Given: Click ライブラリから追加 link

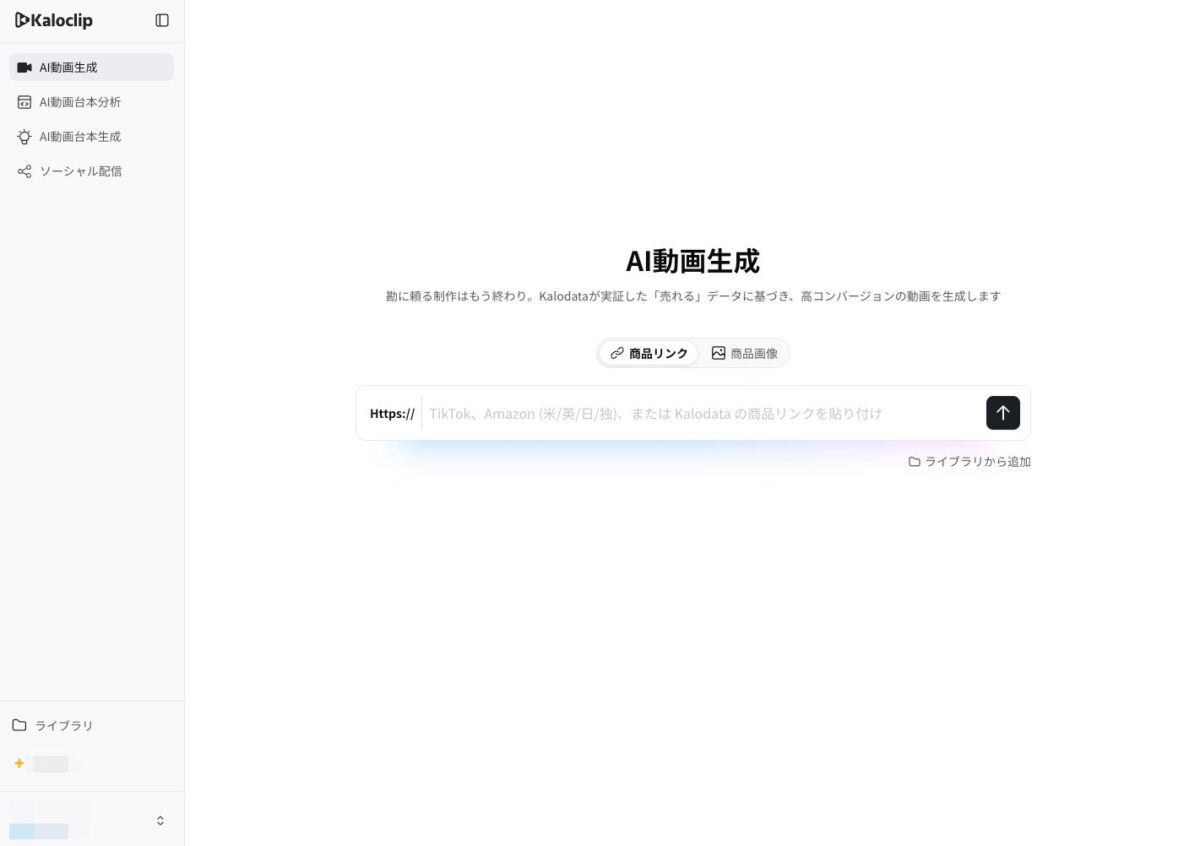Looking at the screenshot, I should 969,462.
